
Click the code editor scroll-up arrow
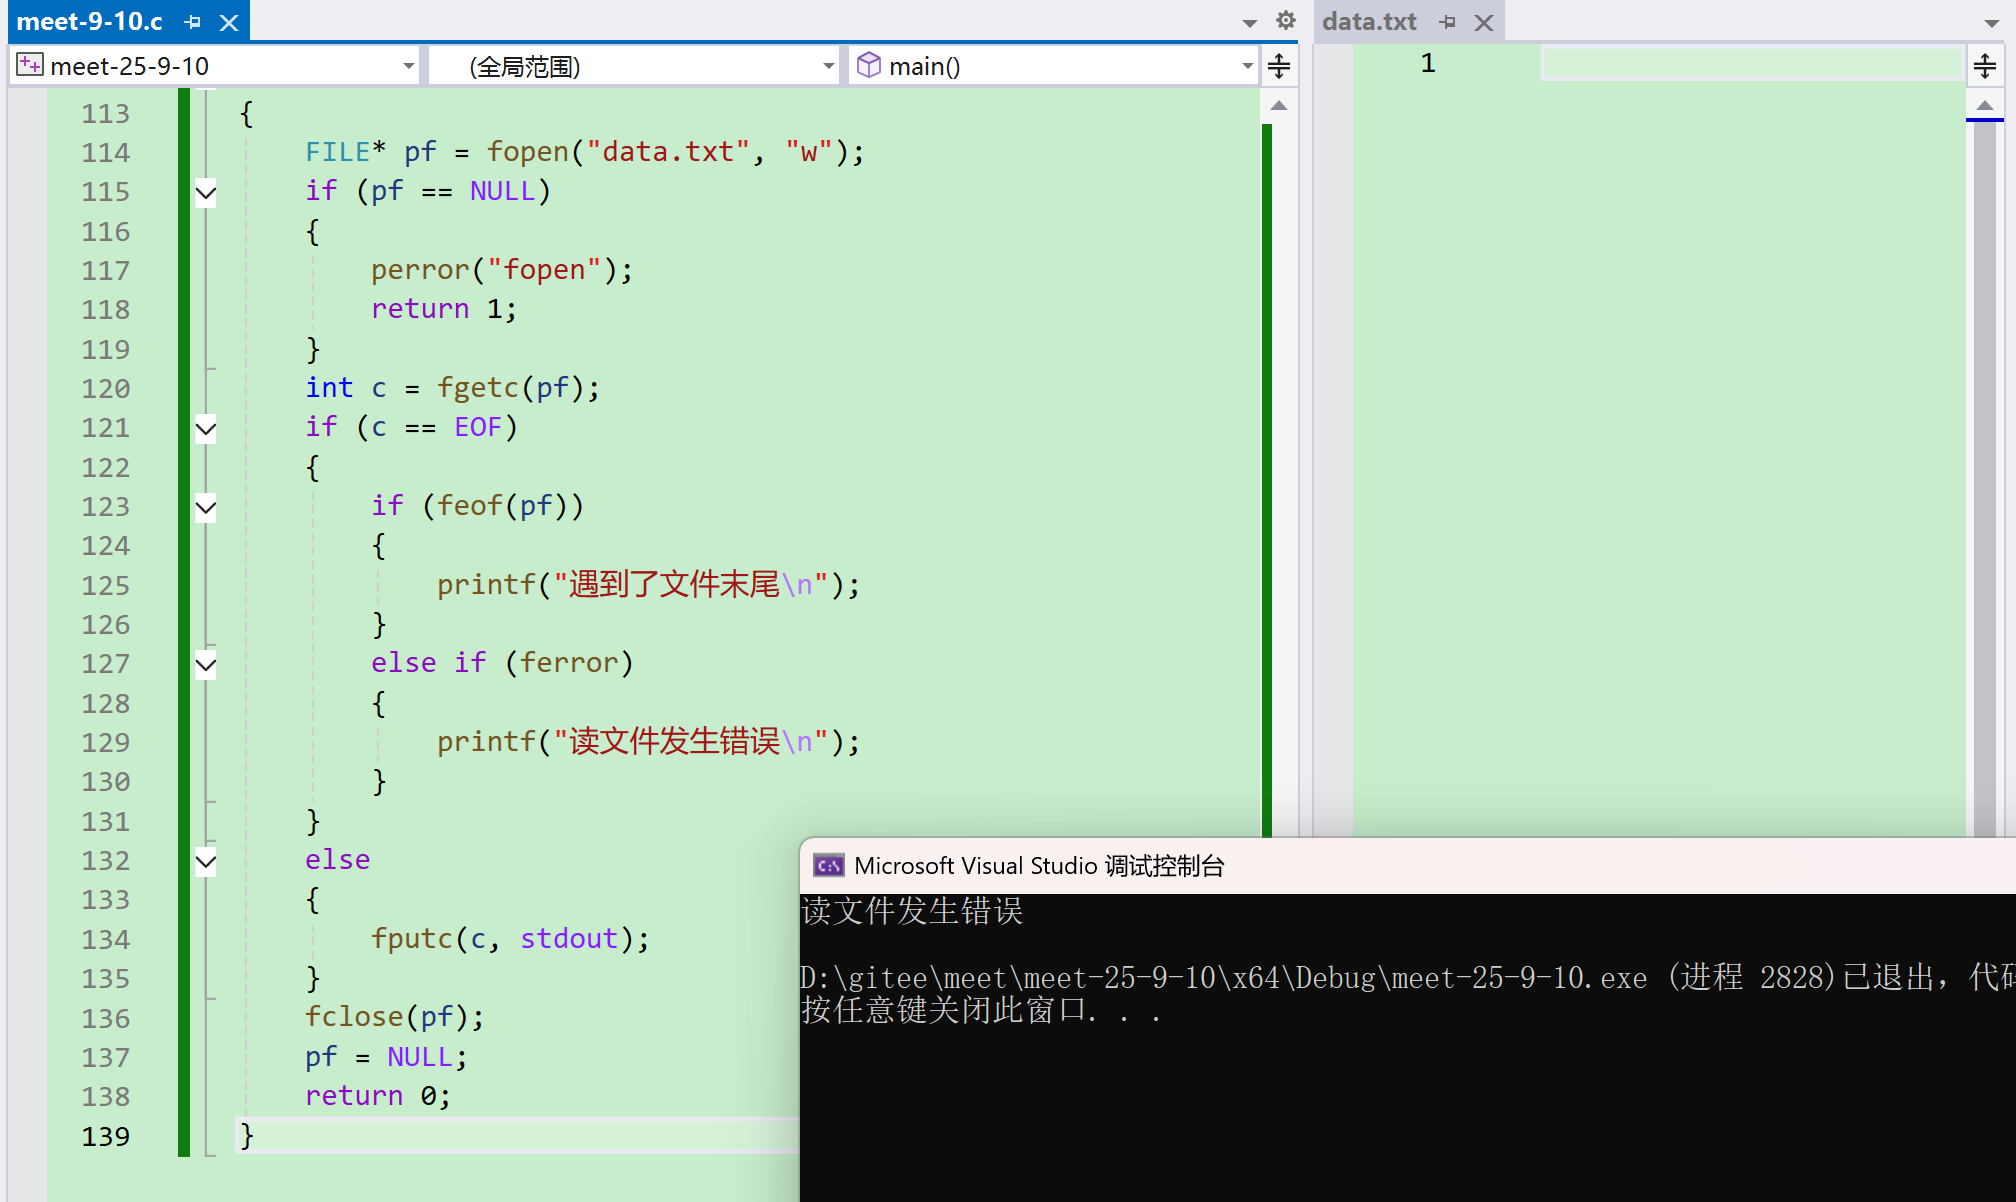click(1279, 105)
